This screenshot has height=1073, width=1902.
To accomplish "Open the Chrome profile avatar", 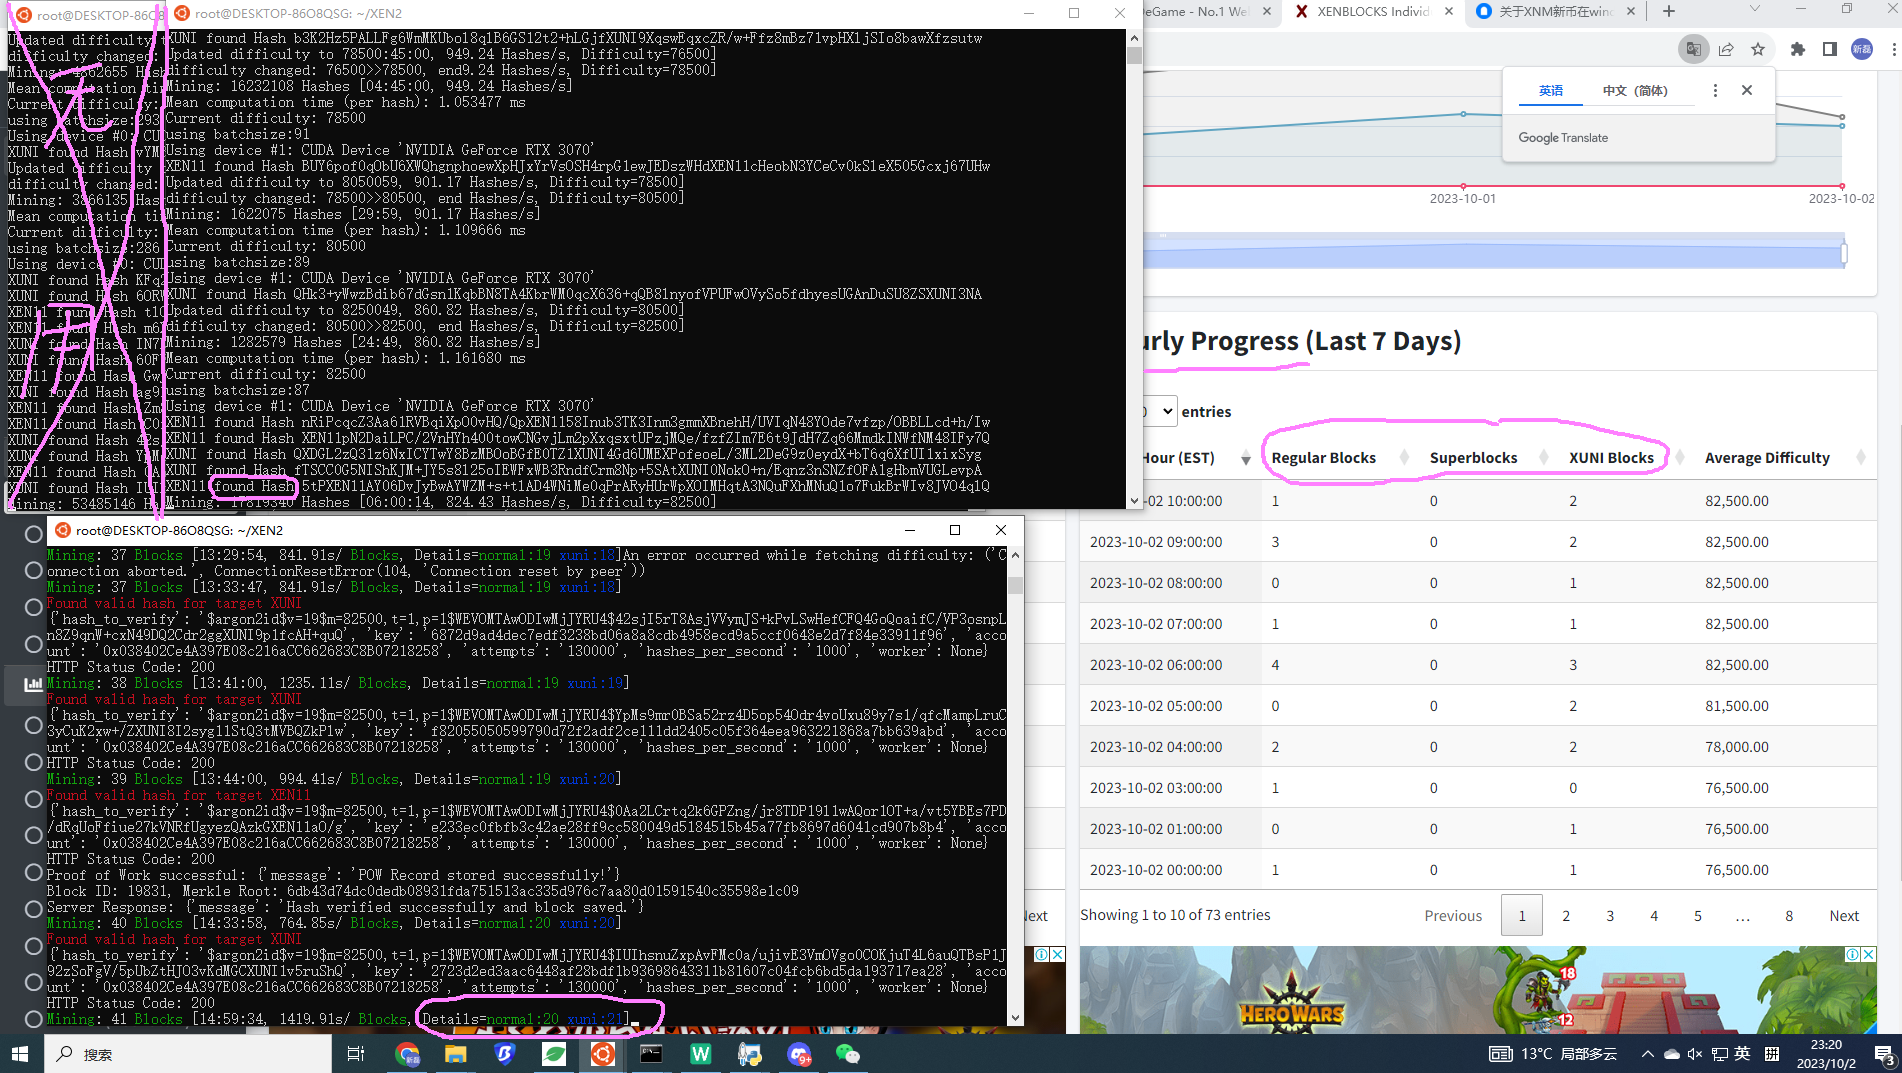I will 1862,49.
